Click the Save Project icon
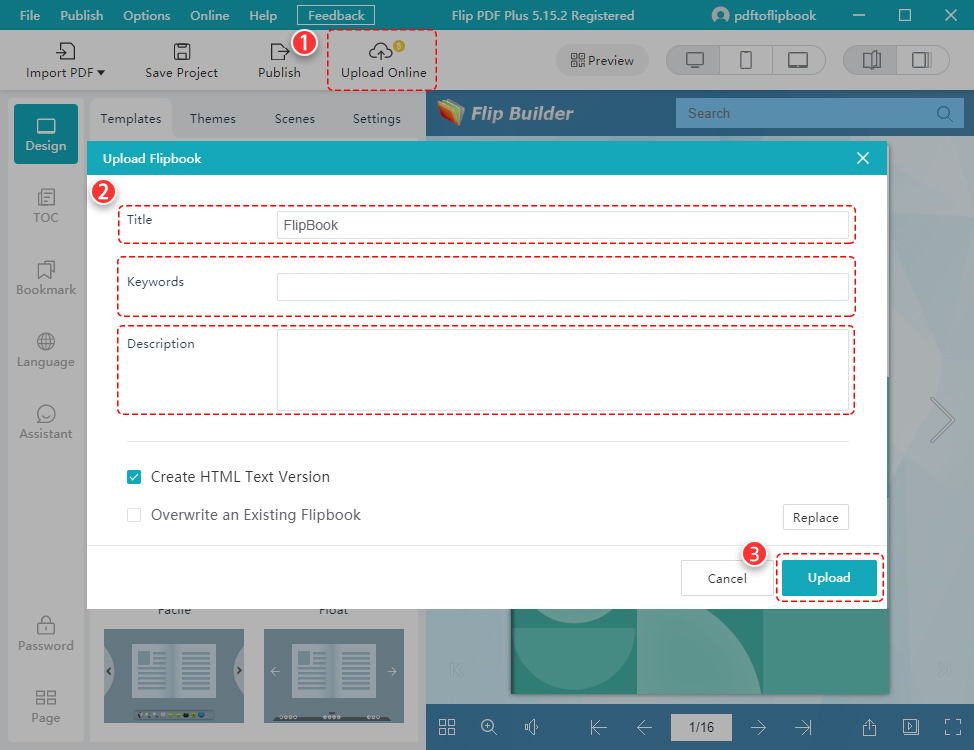 (x=181, y=52)
